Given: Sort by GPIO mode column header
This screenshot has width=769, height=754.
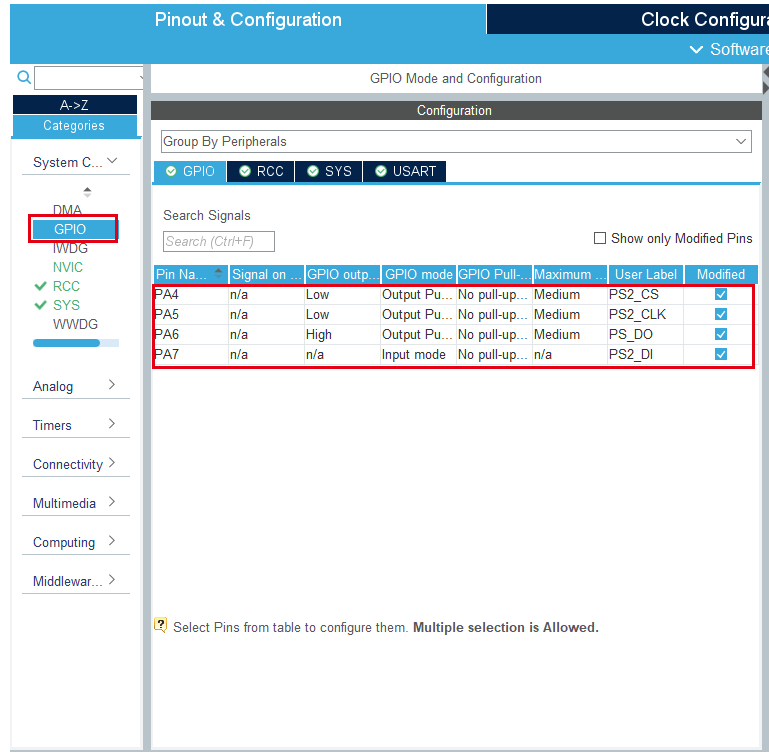Looking at the screenshot, I should point(418,274).
